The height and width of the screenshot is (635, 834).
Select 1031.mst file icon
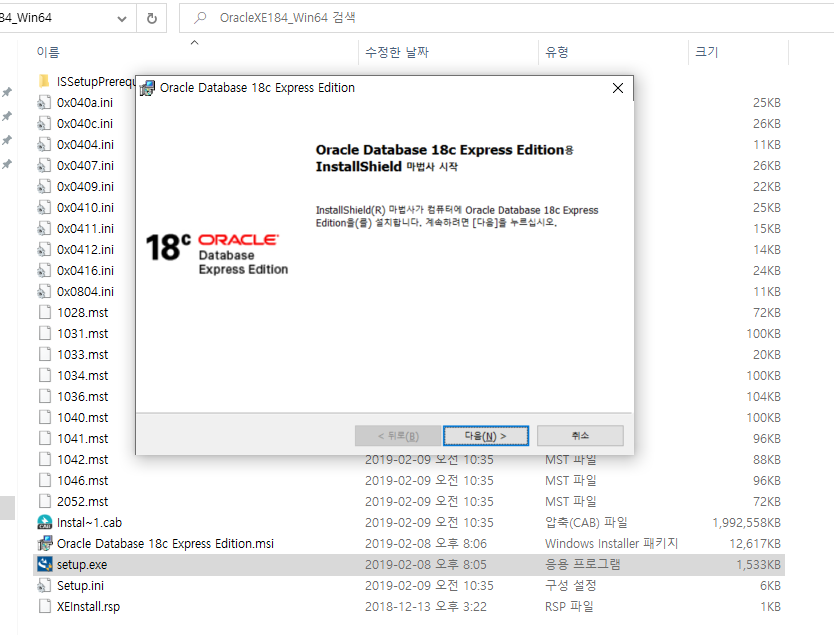[45, 333]
